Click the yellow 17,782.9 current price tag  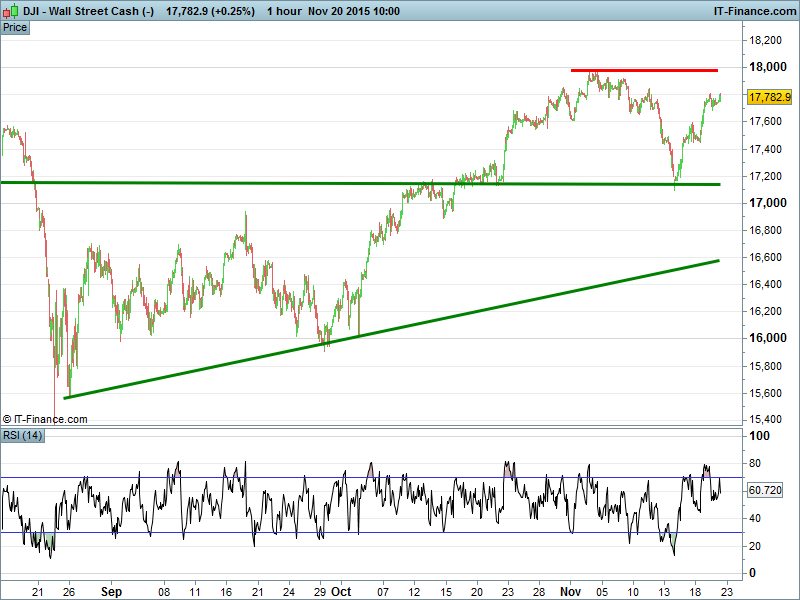pyautogui.click(x=770, y=97)
